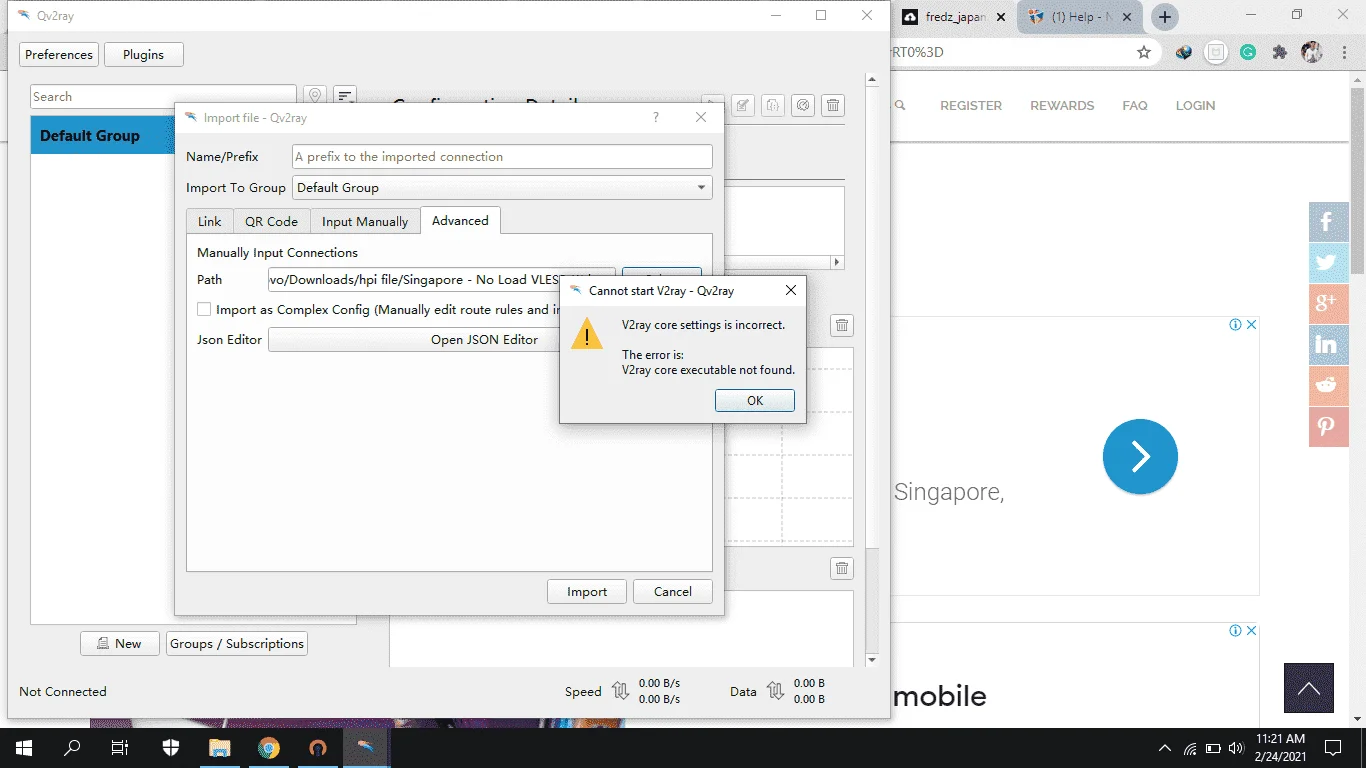Click the Not Connected status text
Image resolution: width=1366 pixels, height=768 pixels.
(63, 691)
